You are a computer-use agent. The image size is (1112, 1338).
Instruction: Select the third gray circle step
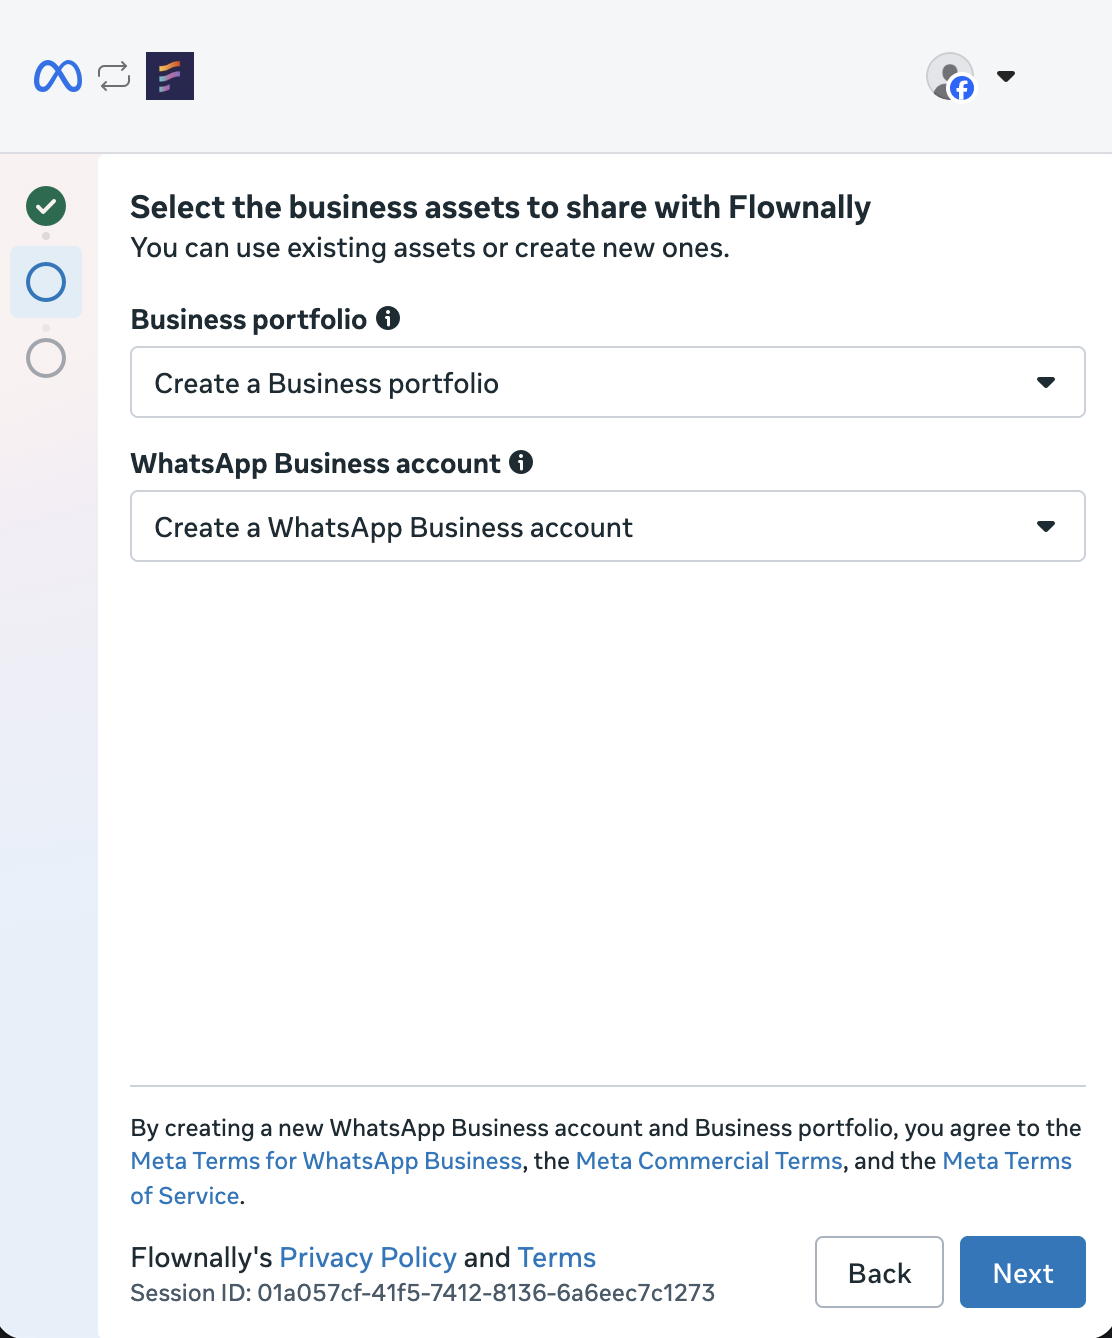tap(46, 358)
